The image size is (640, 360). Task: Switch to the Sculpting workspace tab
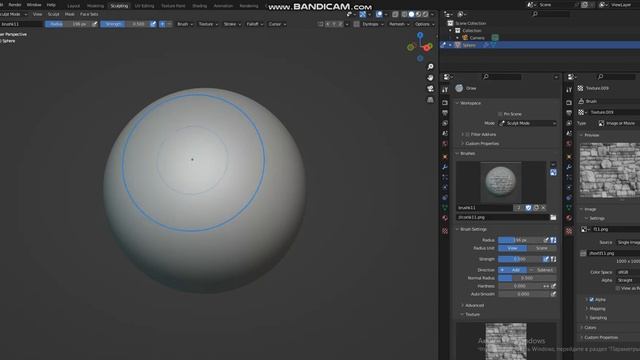pyautogui.click(x=119, y=6)
